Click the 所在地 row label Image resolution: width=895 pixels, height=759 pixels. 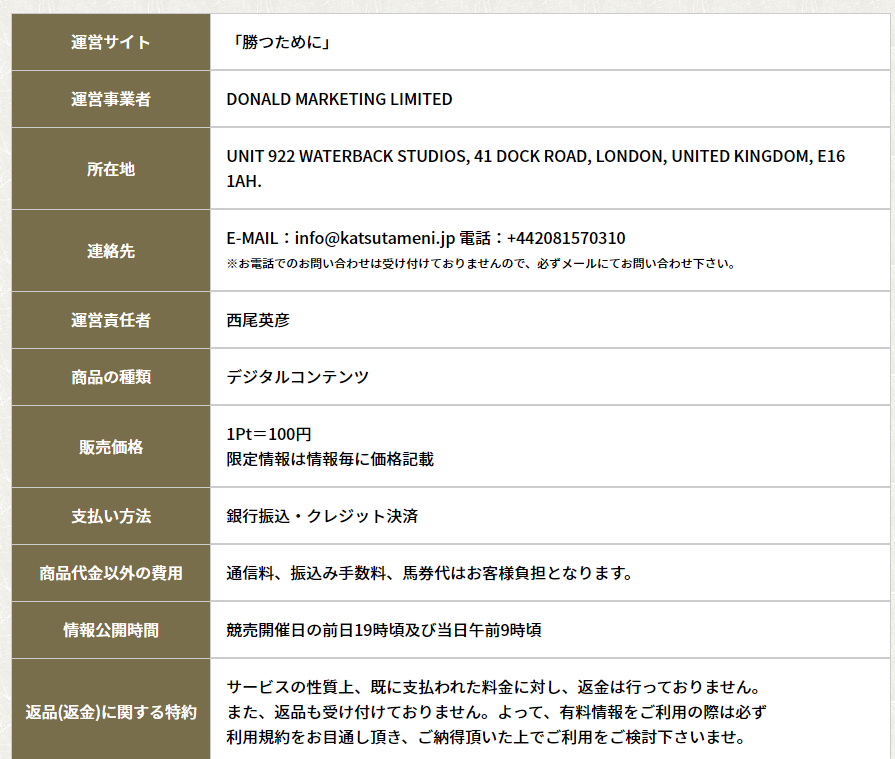[111, 169]
